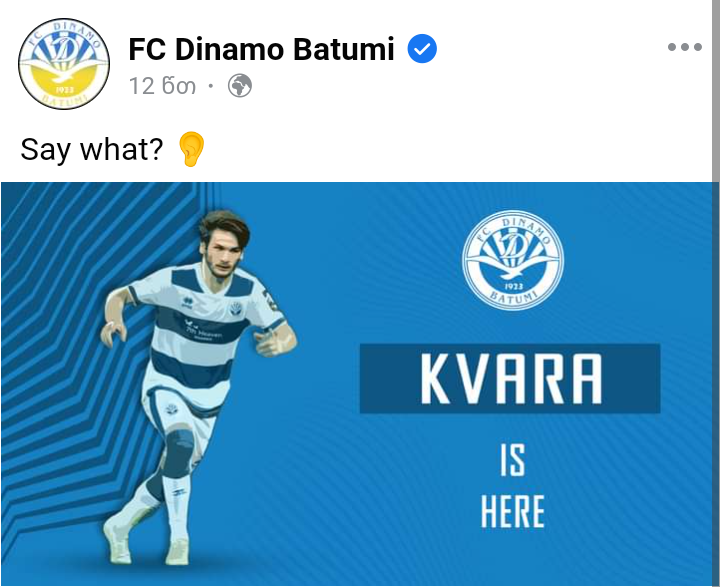
Task: Click the crest on the player's jersey
Action: 237,309
